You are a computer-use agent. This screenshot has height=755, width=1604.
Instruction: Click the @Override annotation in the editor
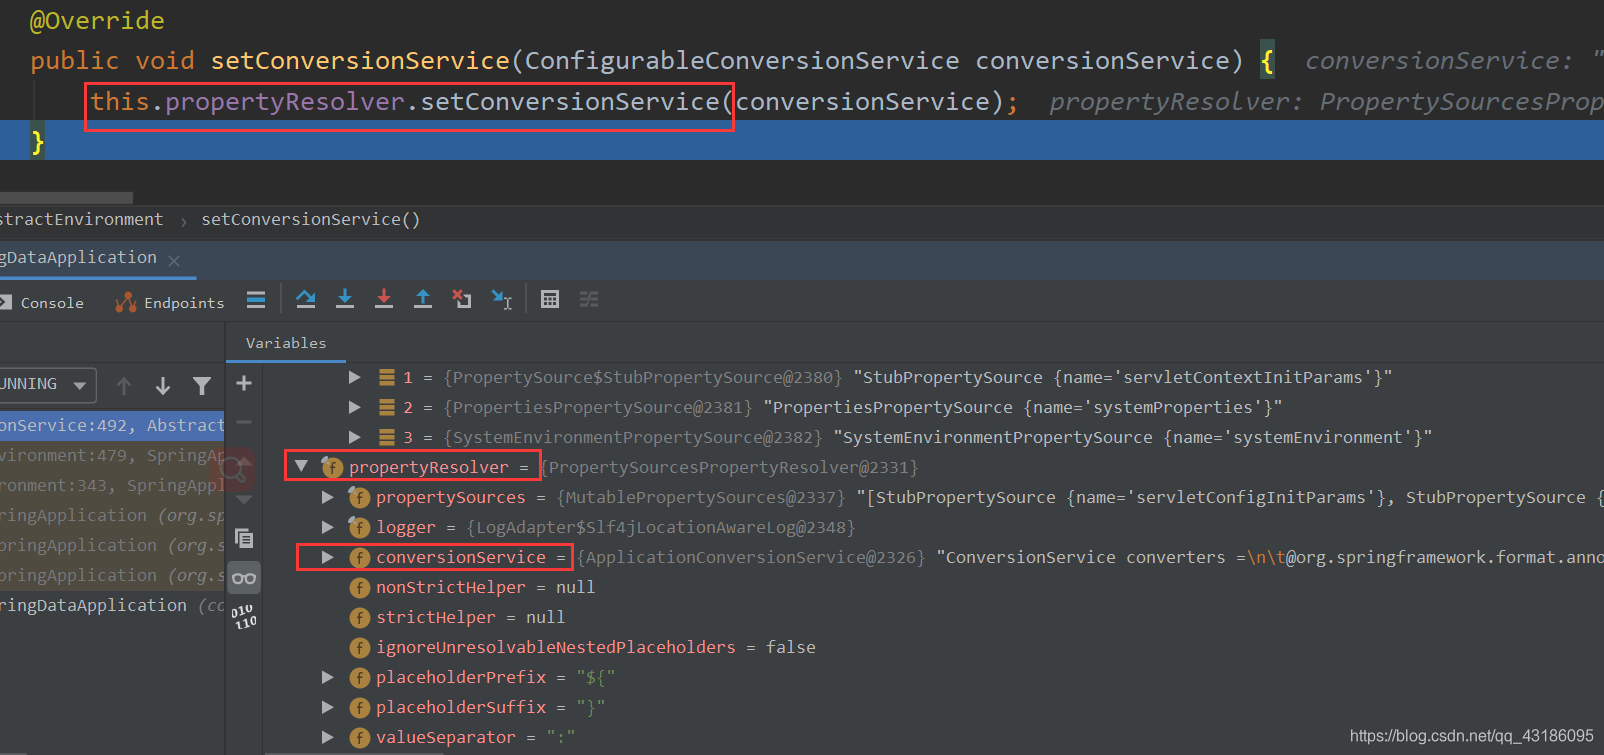pyautogui.click(x=97, y=20)
